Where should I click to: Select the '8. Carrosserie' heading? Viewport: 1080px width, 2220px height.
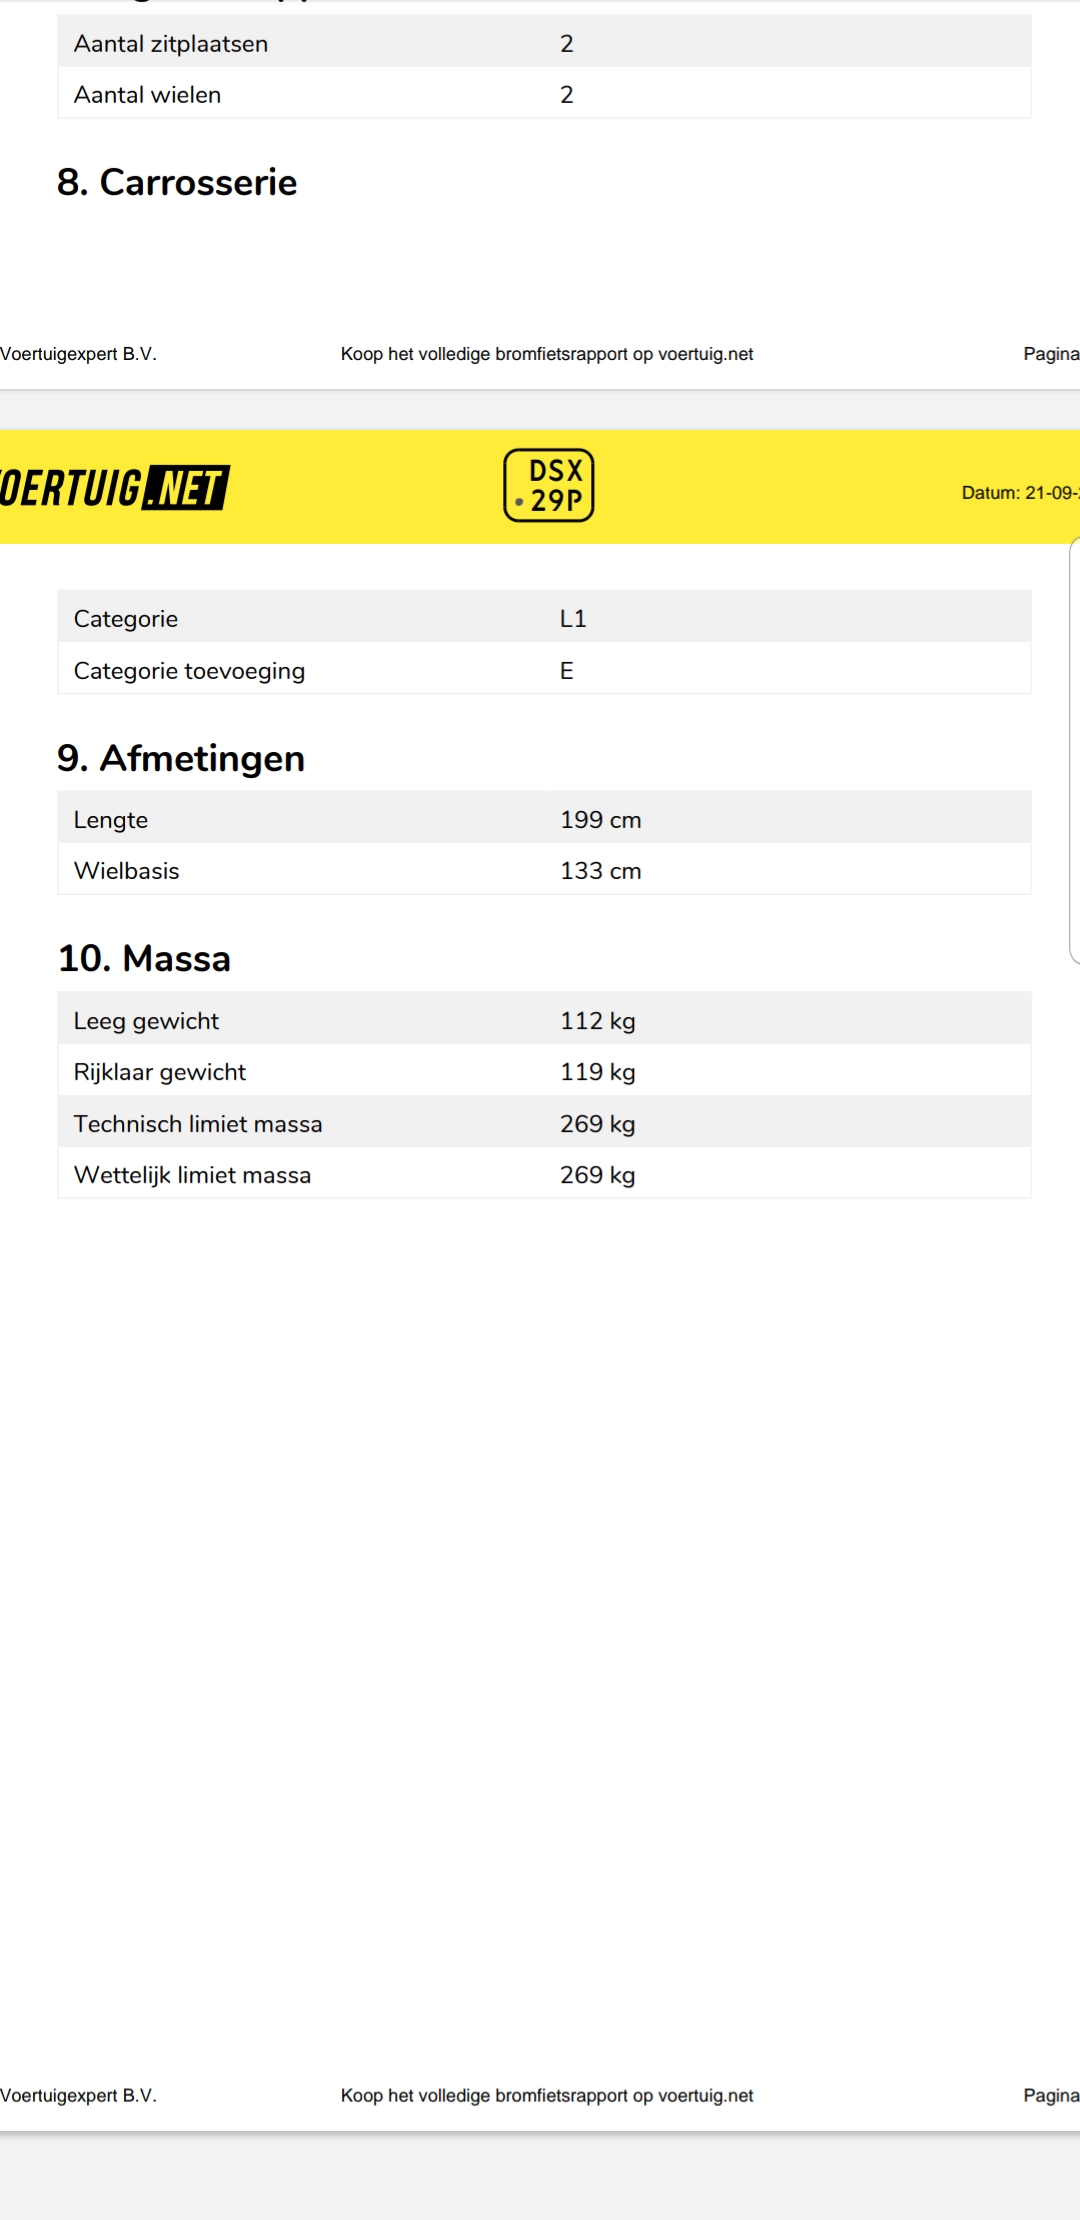(x=177, y=182)
